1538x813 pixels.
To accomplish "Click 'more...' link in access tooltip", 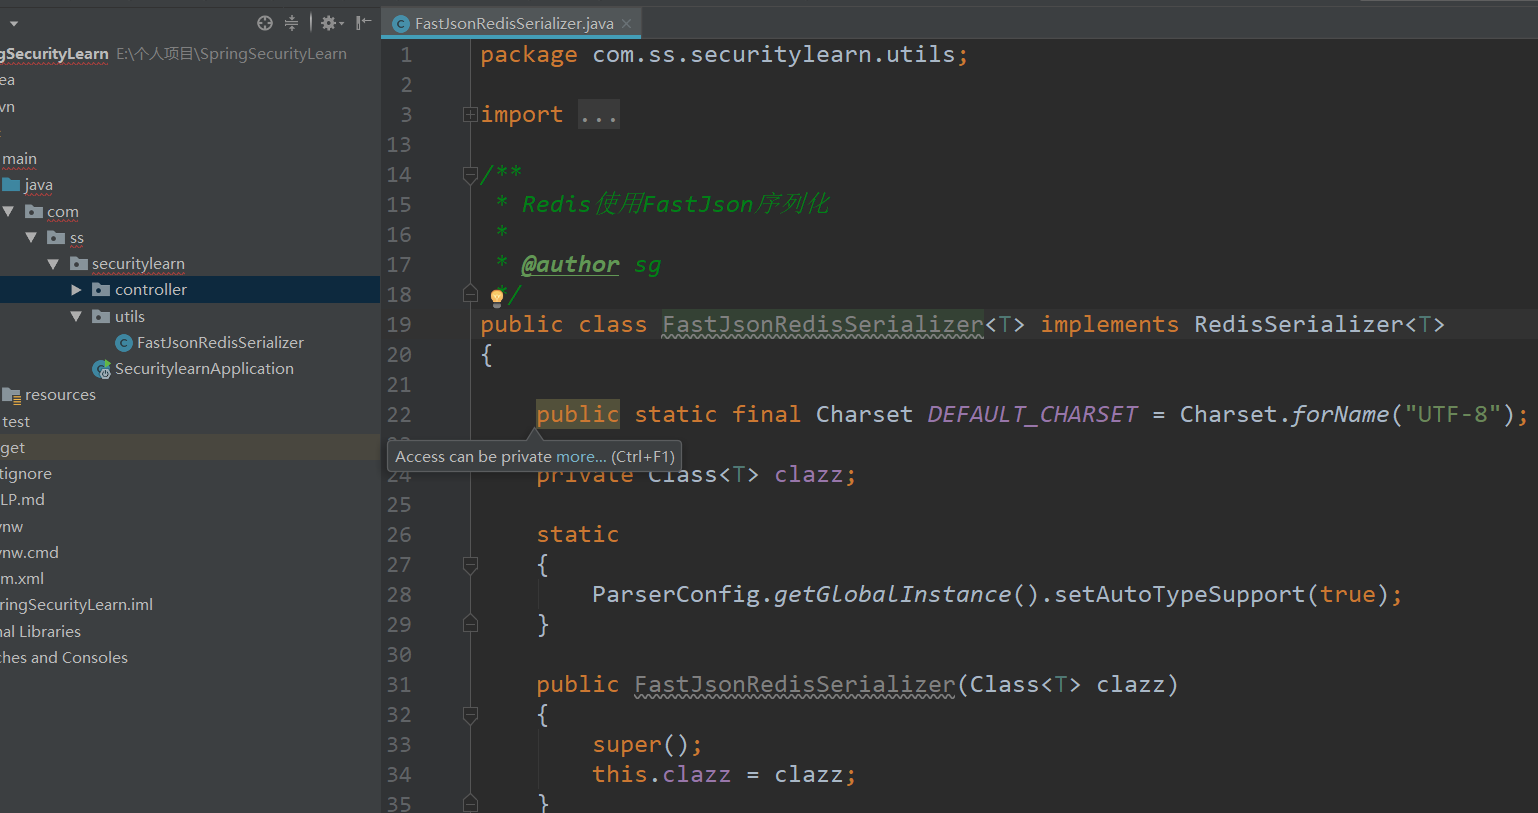I will (x=580, y=456).
